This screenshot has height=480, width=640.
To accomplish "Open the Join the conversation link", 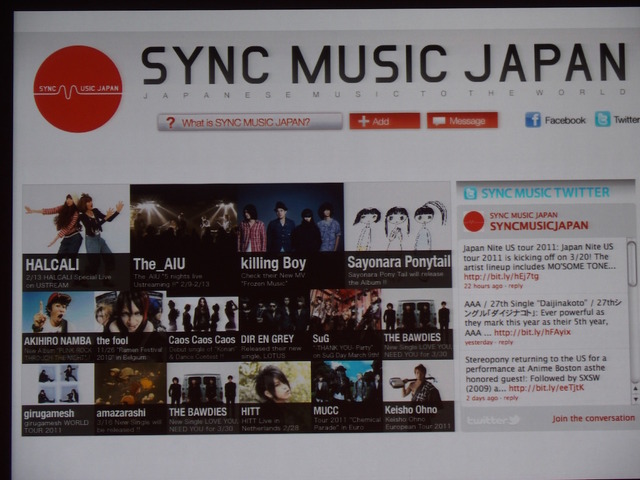I will pos(593,418).
